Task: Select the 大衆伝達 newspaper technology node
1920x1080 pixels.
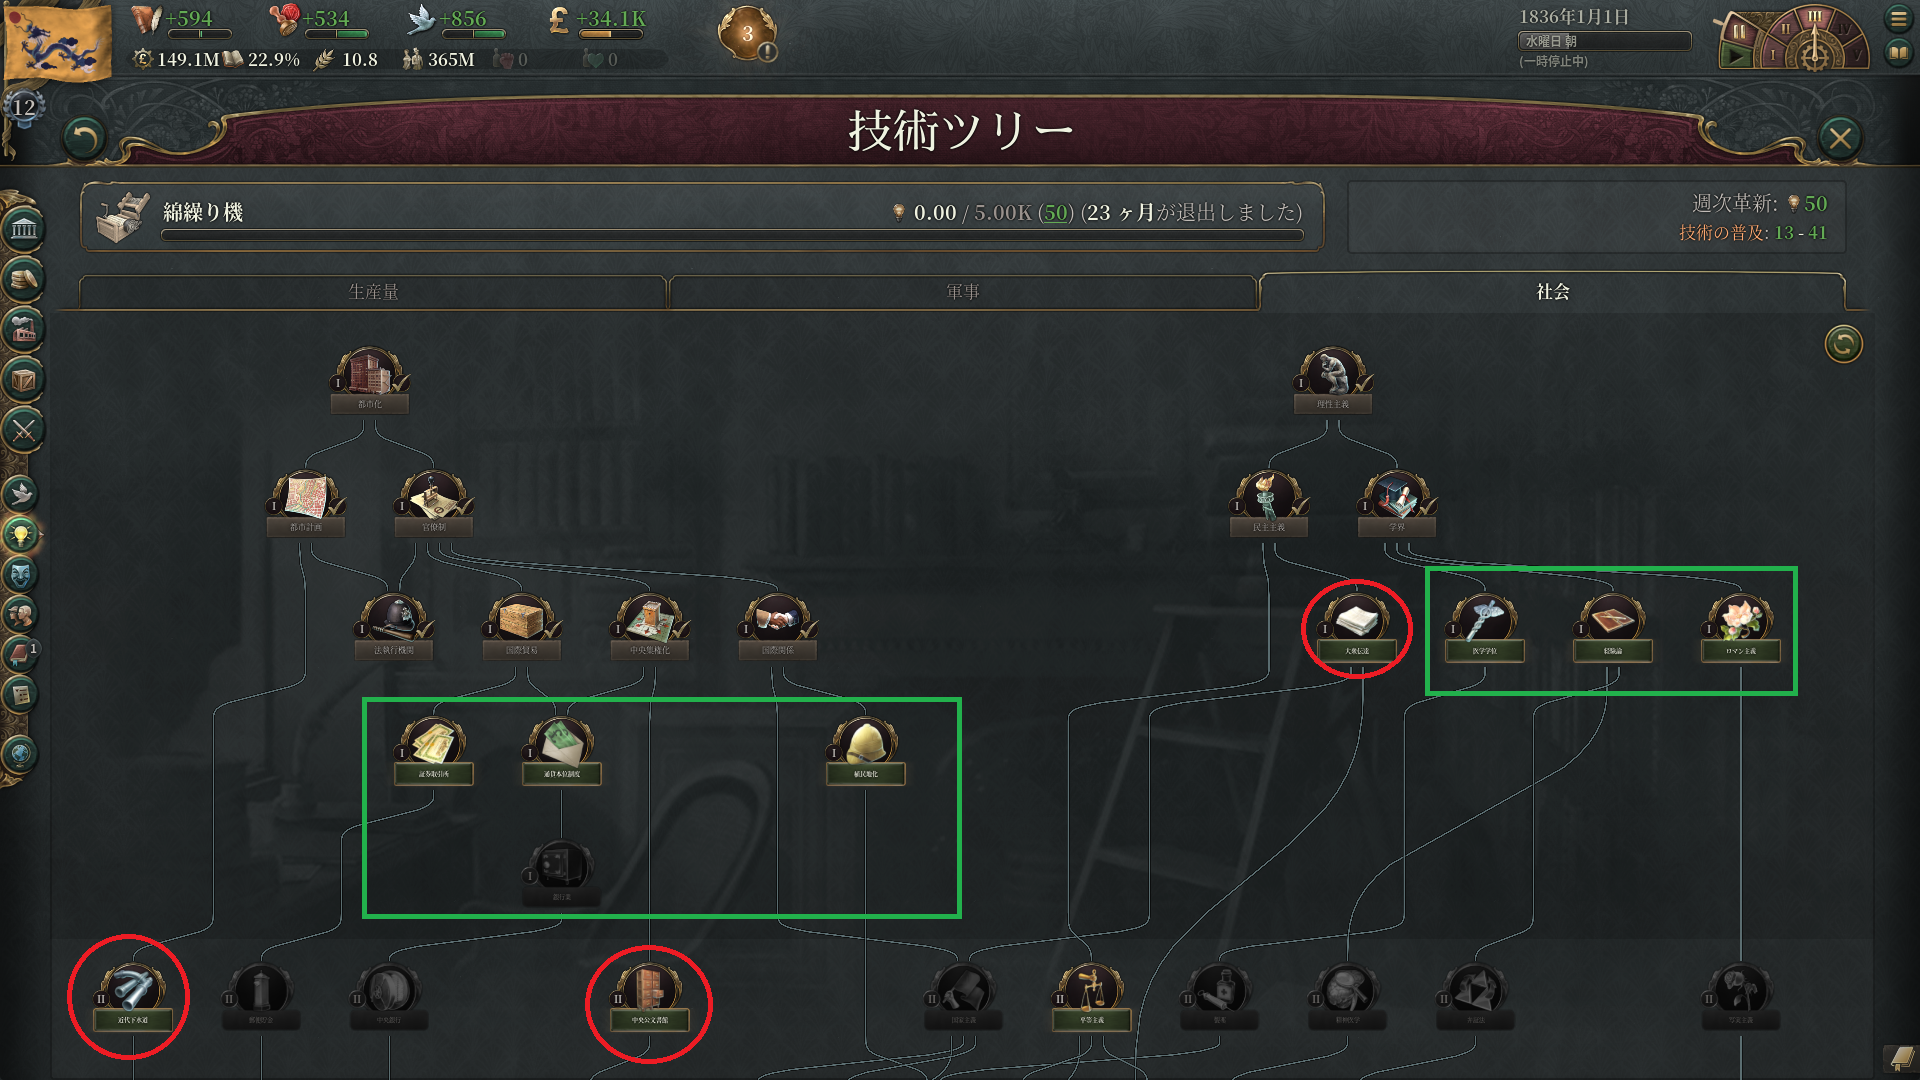Action: [x=1356, y=630]
